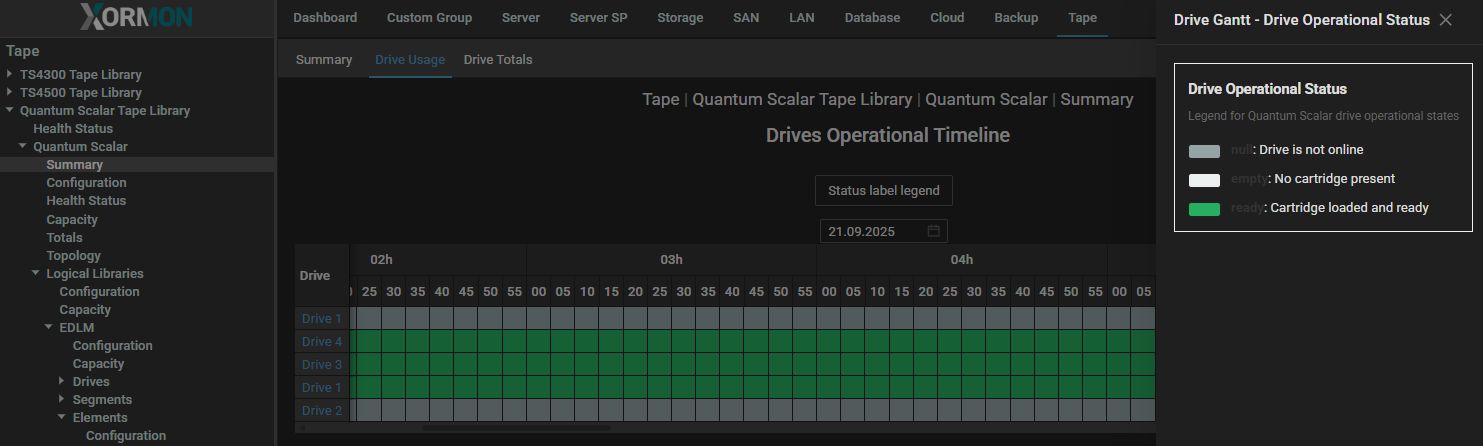This screenshot has height=446, width=1483.
Task: Click the white 'No cartridge' legend swatch
Action: tap(1204, 180)
